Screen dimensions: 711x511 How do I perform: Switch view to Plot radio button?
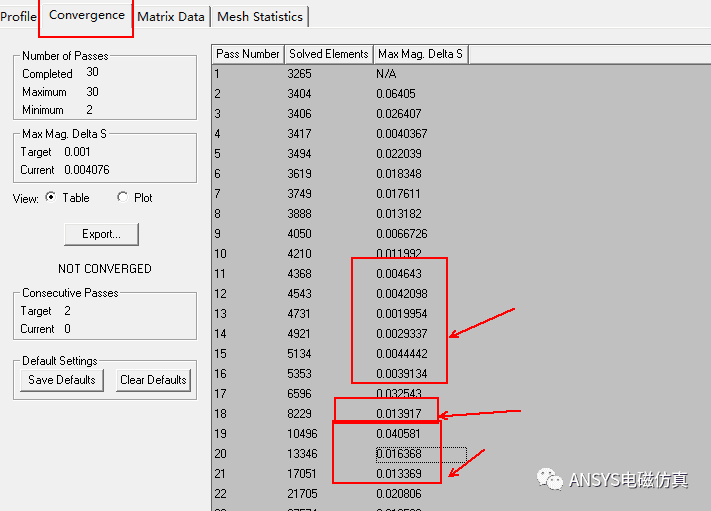pos(123,198)
